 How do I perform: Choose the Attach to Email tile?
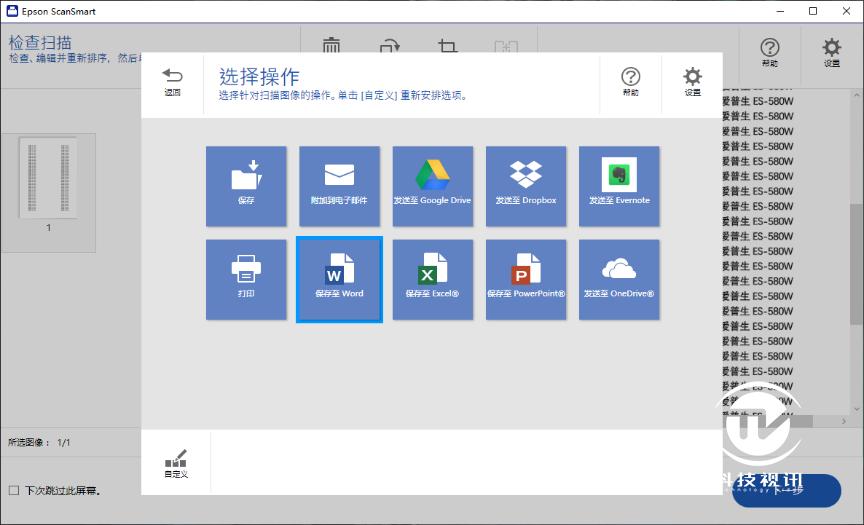(339, 186)
